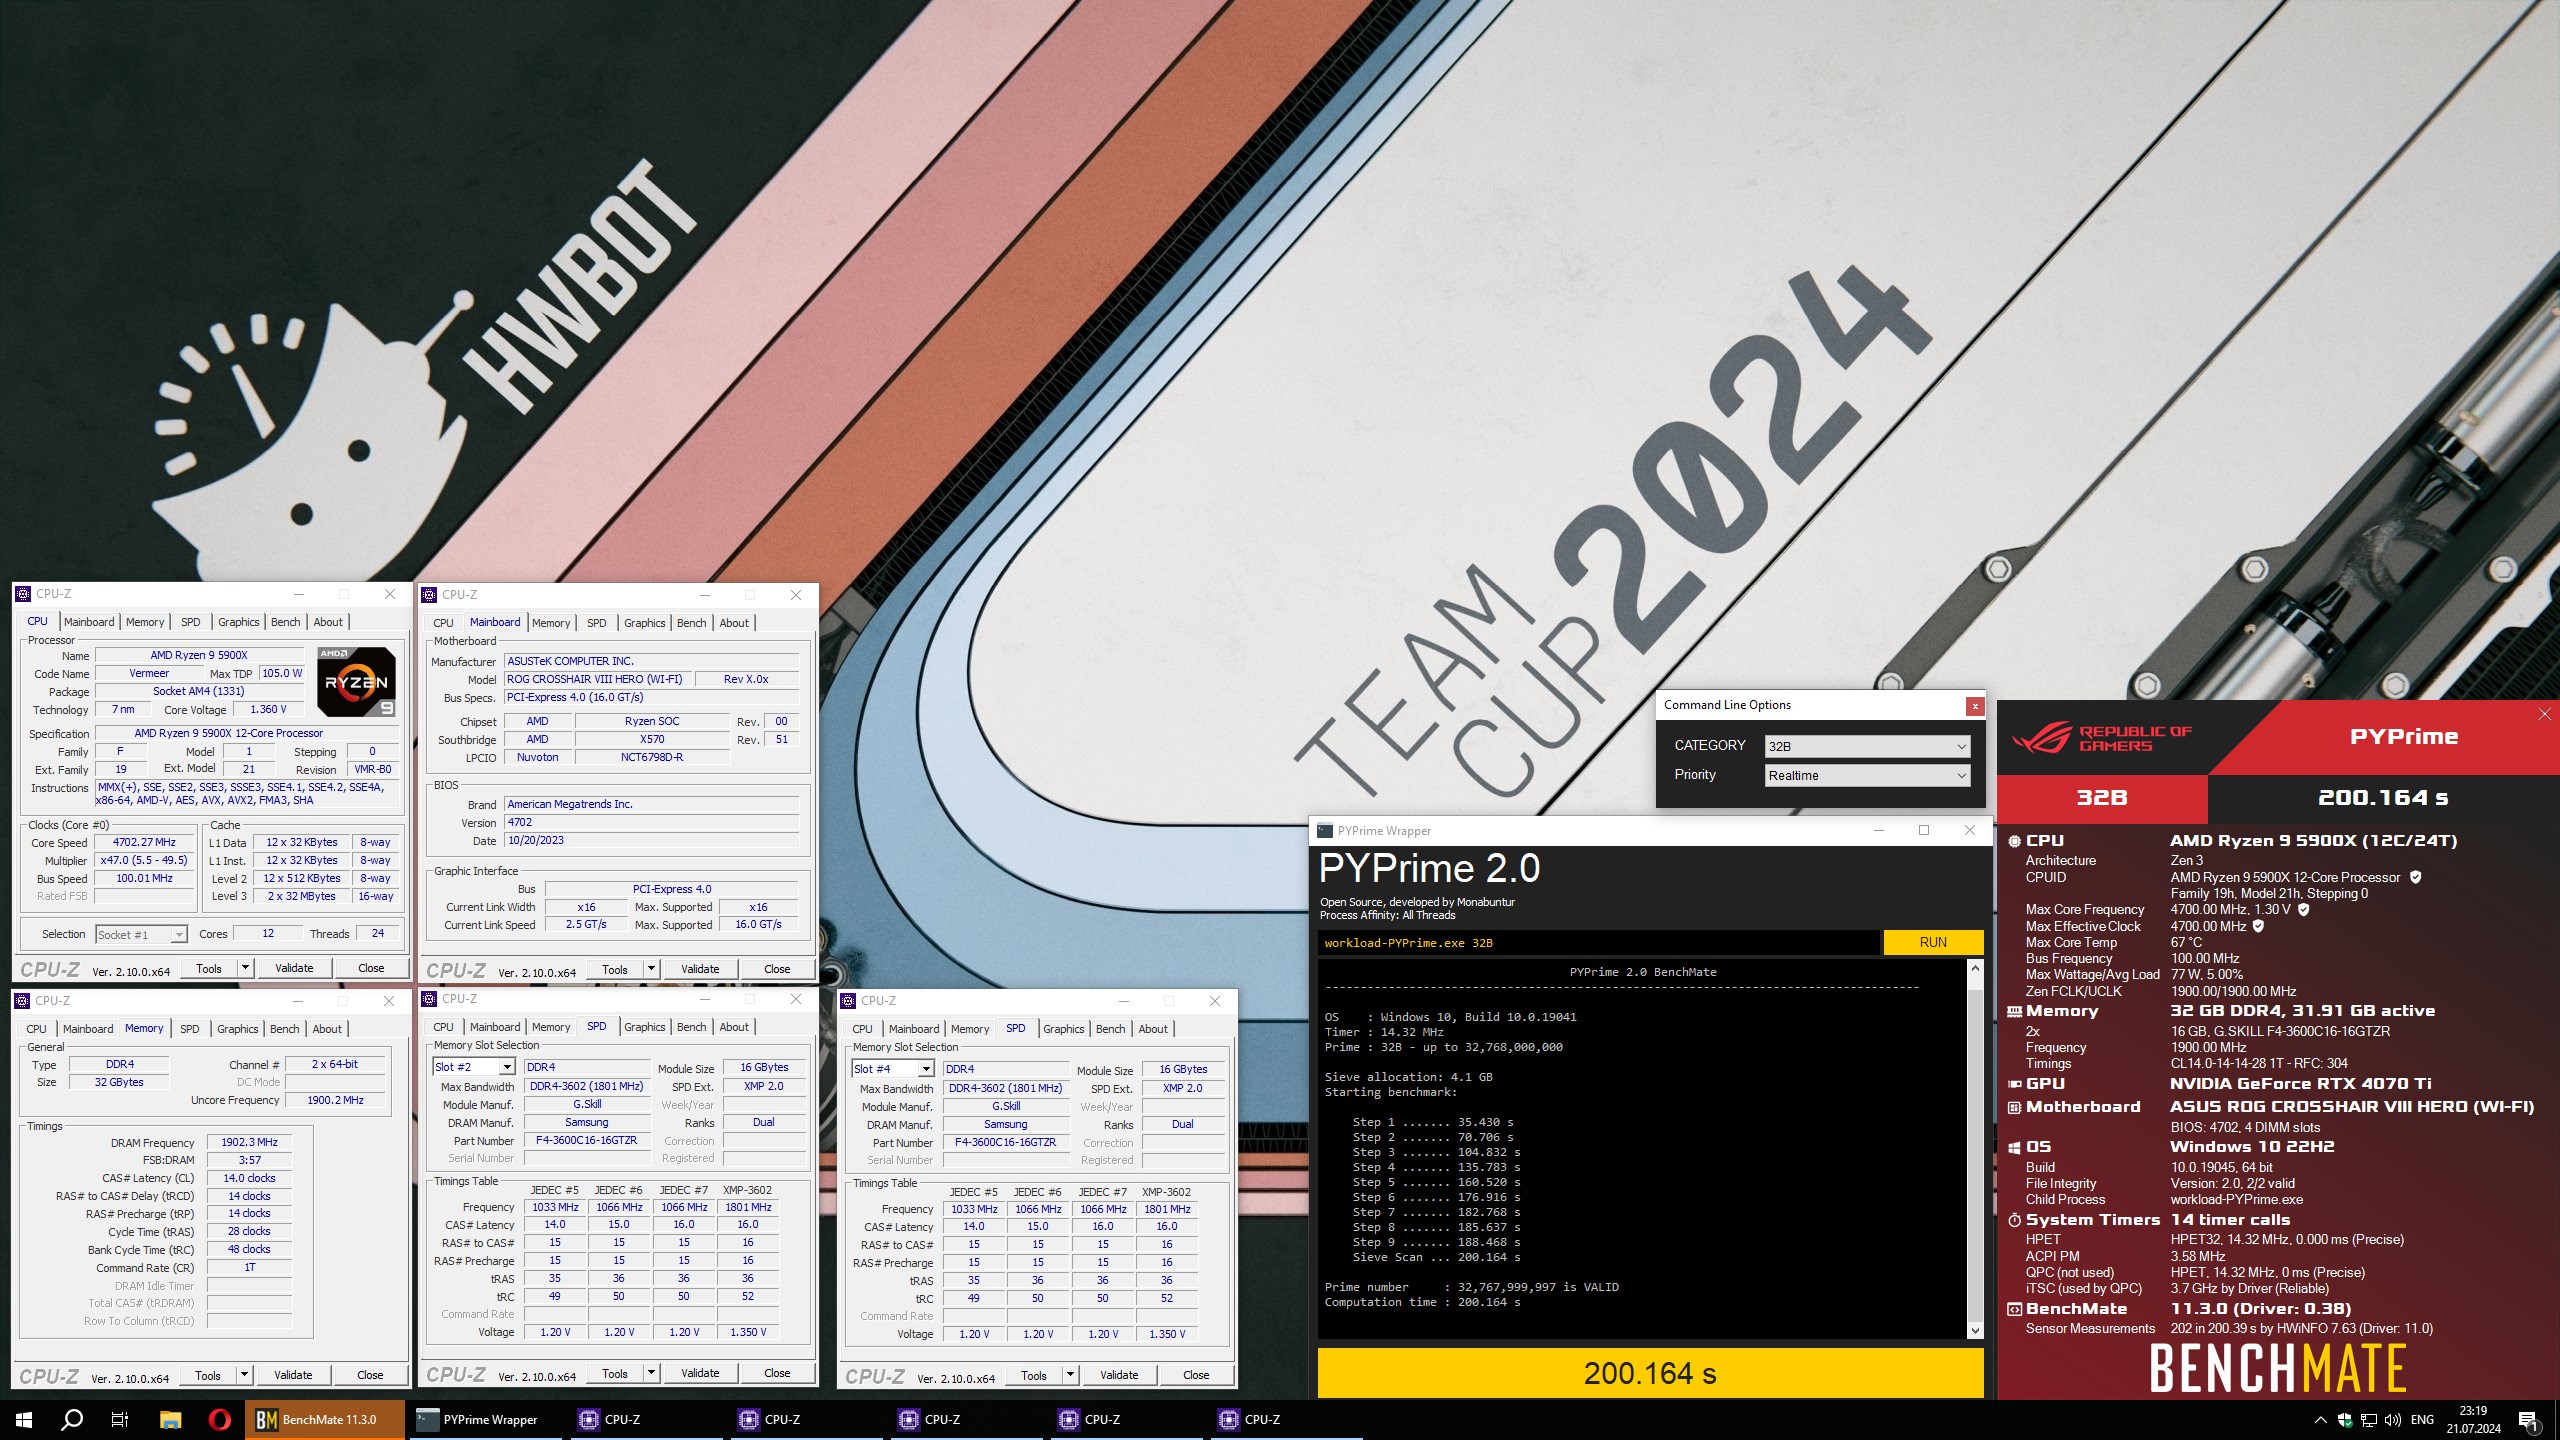Close the Command Line Options dialog
The image size is (2560, 1440).
pos(1975,706)
